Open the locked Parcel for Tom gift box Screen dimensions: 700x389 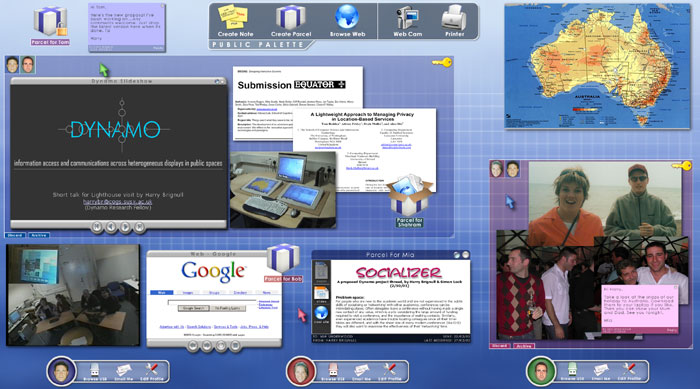tap(50, 25)
